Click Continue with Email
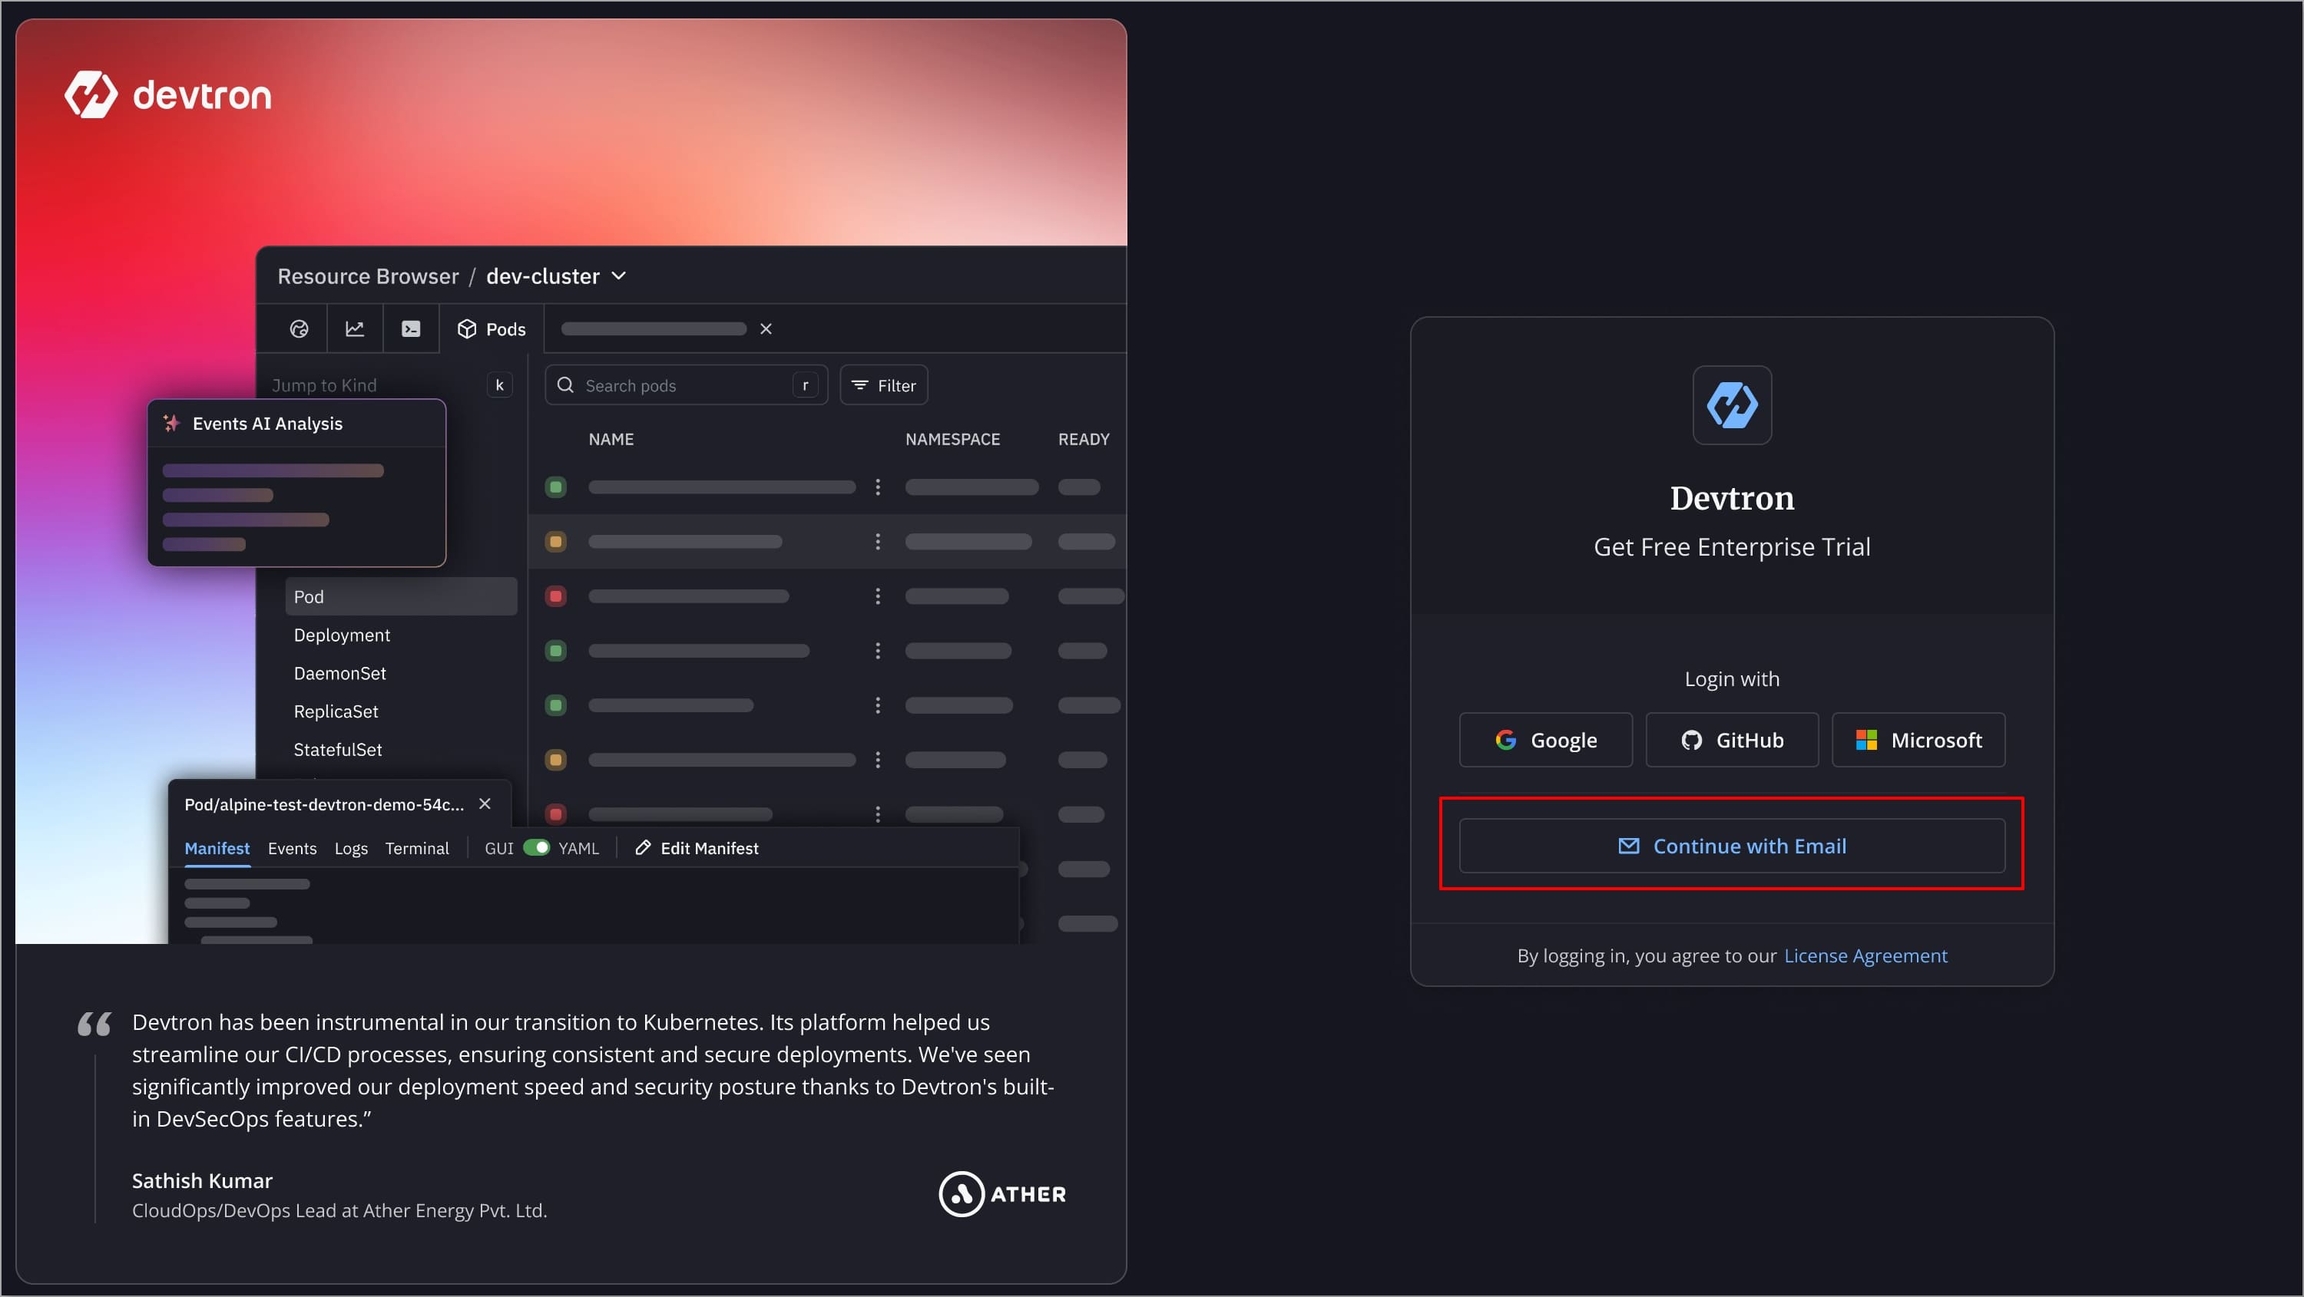This screenshot has height=1297, width=2304. [x=1732, y=846]
